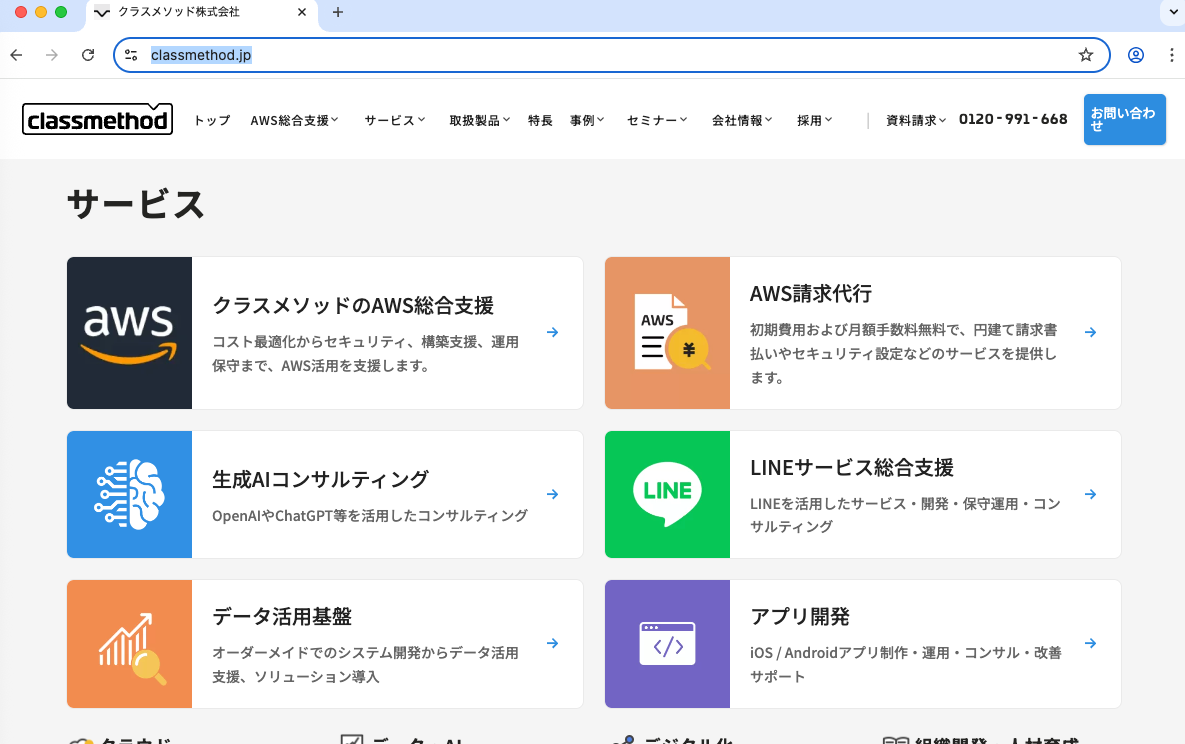Click the データ活用基盤 chart icon tile
Viewport: 1185px width, 744px height.
(x=129, y=644)
